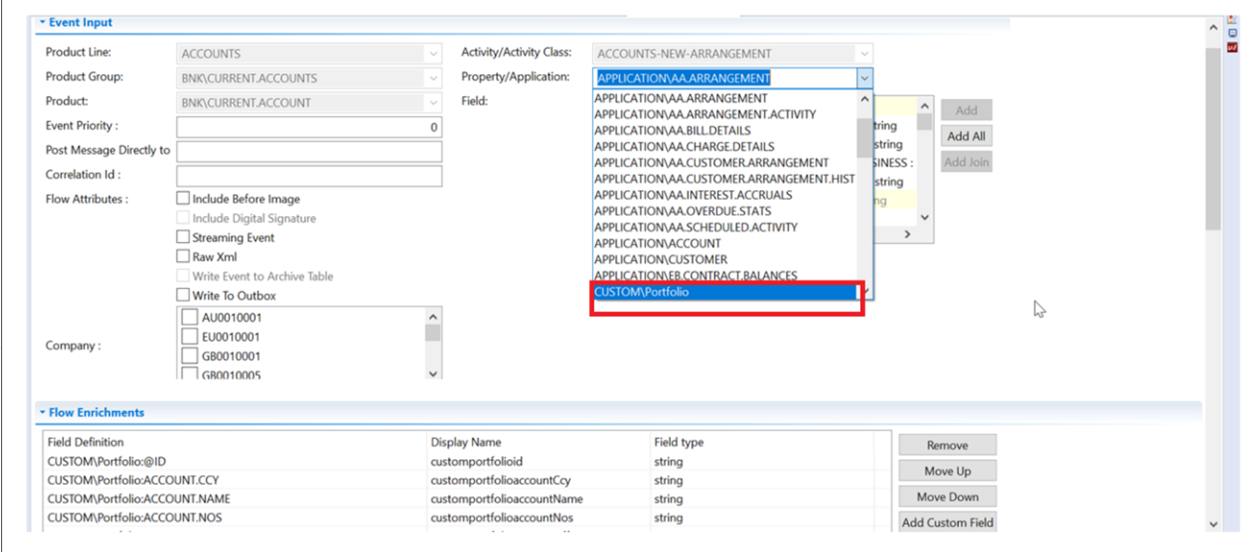Check the Raw Xml option
1258x552 pixels.
183,257
